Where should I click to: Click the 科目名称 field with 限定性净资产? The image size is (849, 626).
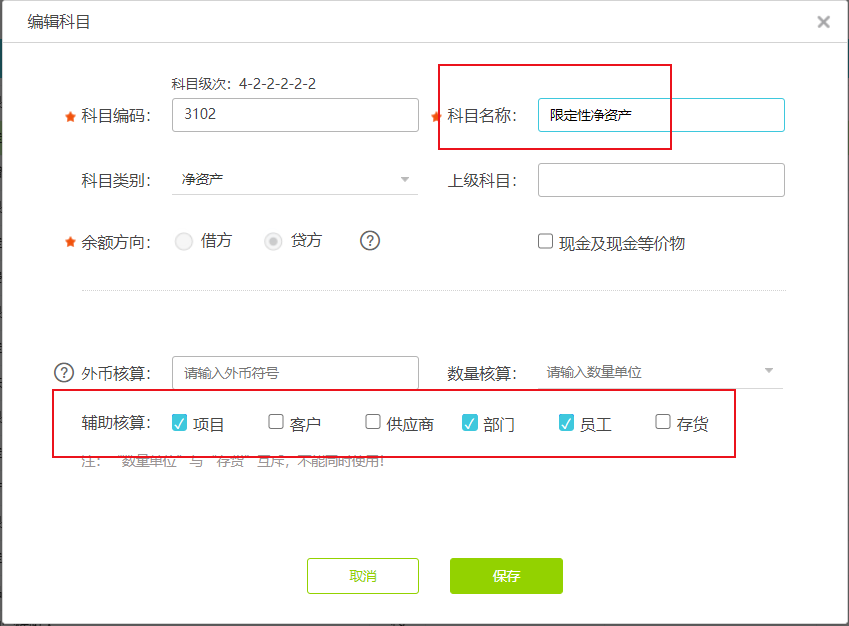click(660, 115)
